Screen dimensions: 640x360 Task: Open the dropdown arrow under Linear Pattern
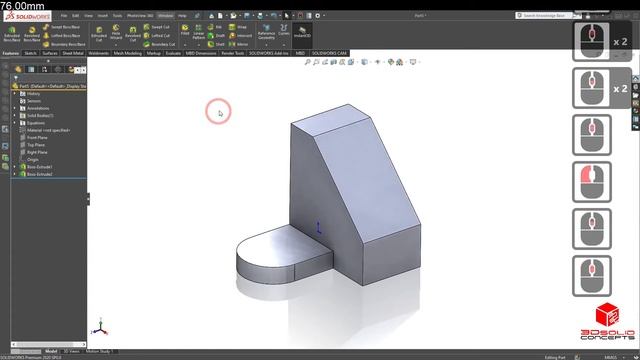click(198, 44)
